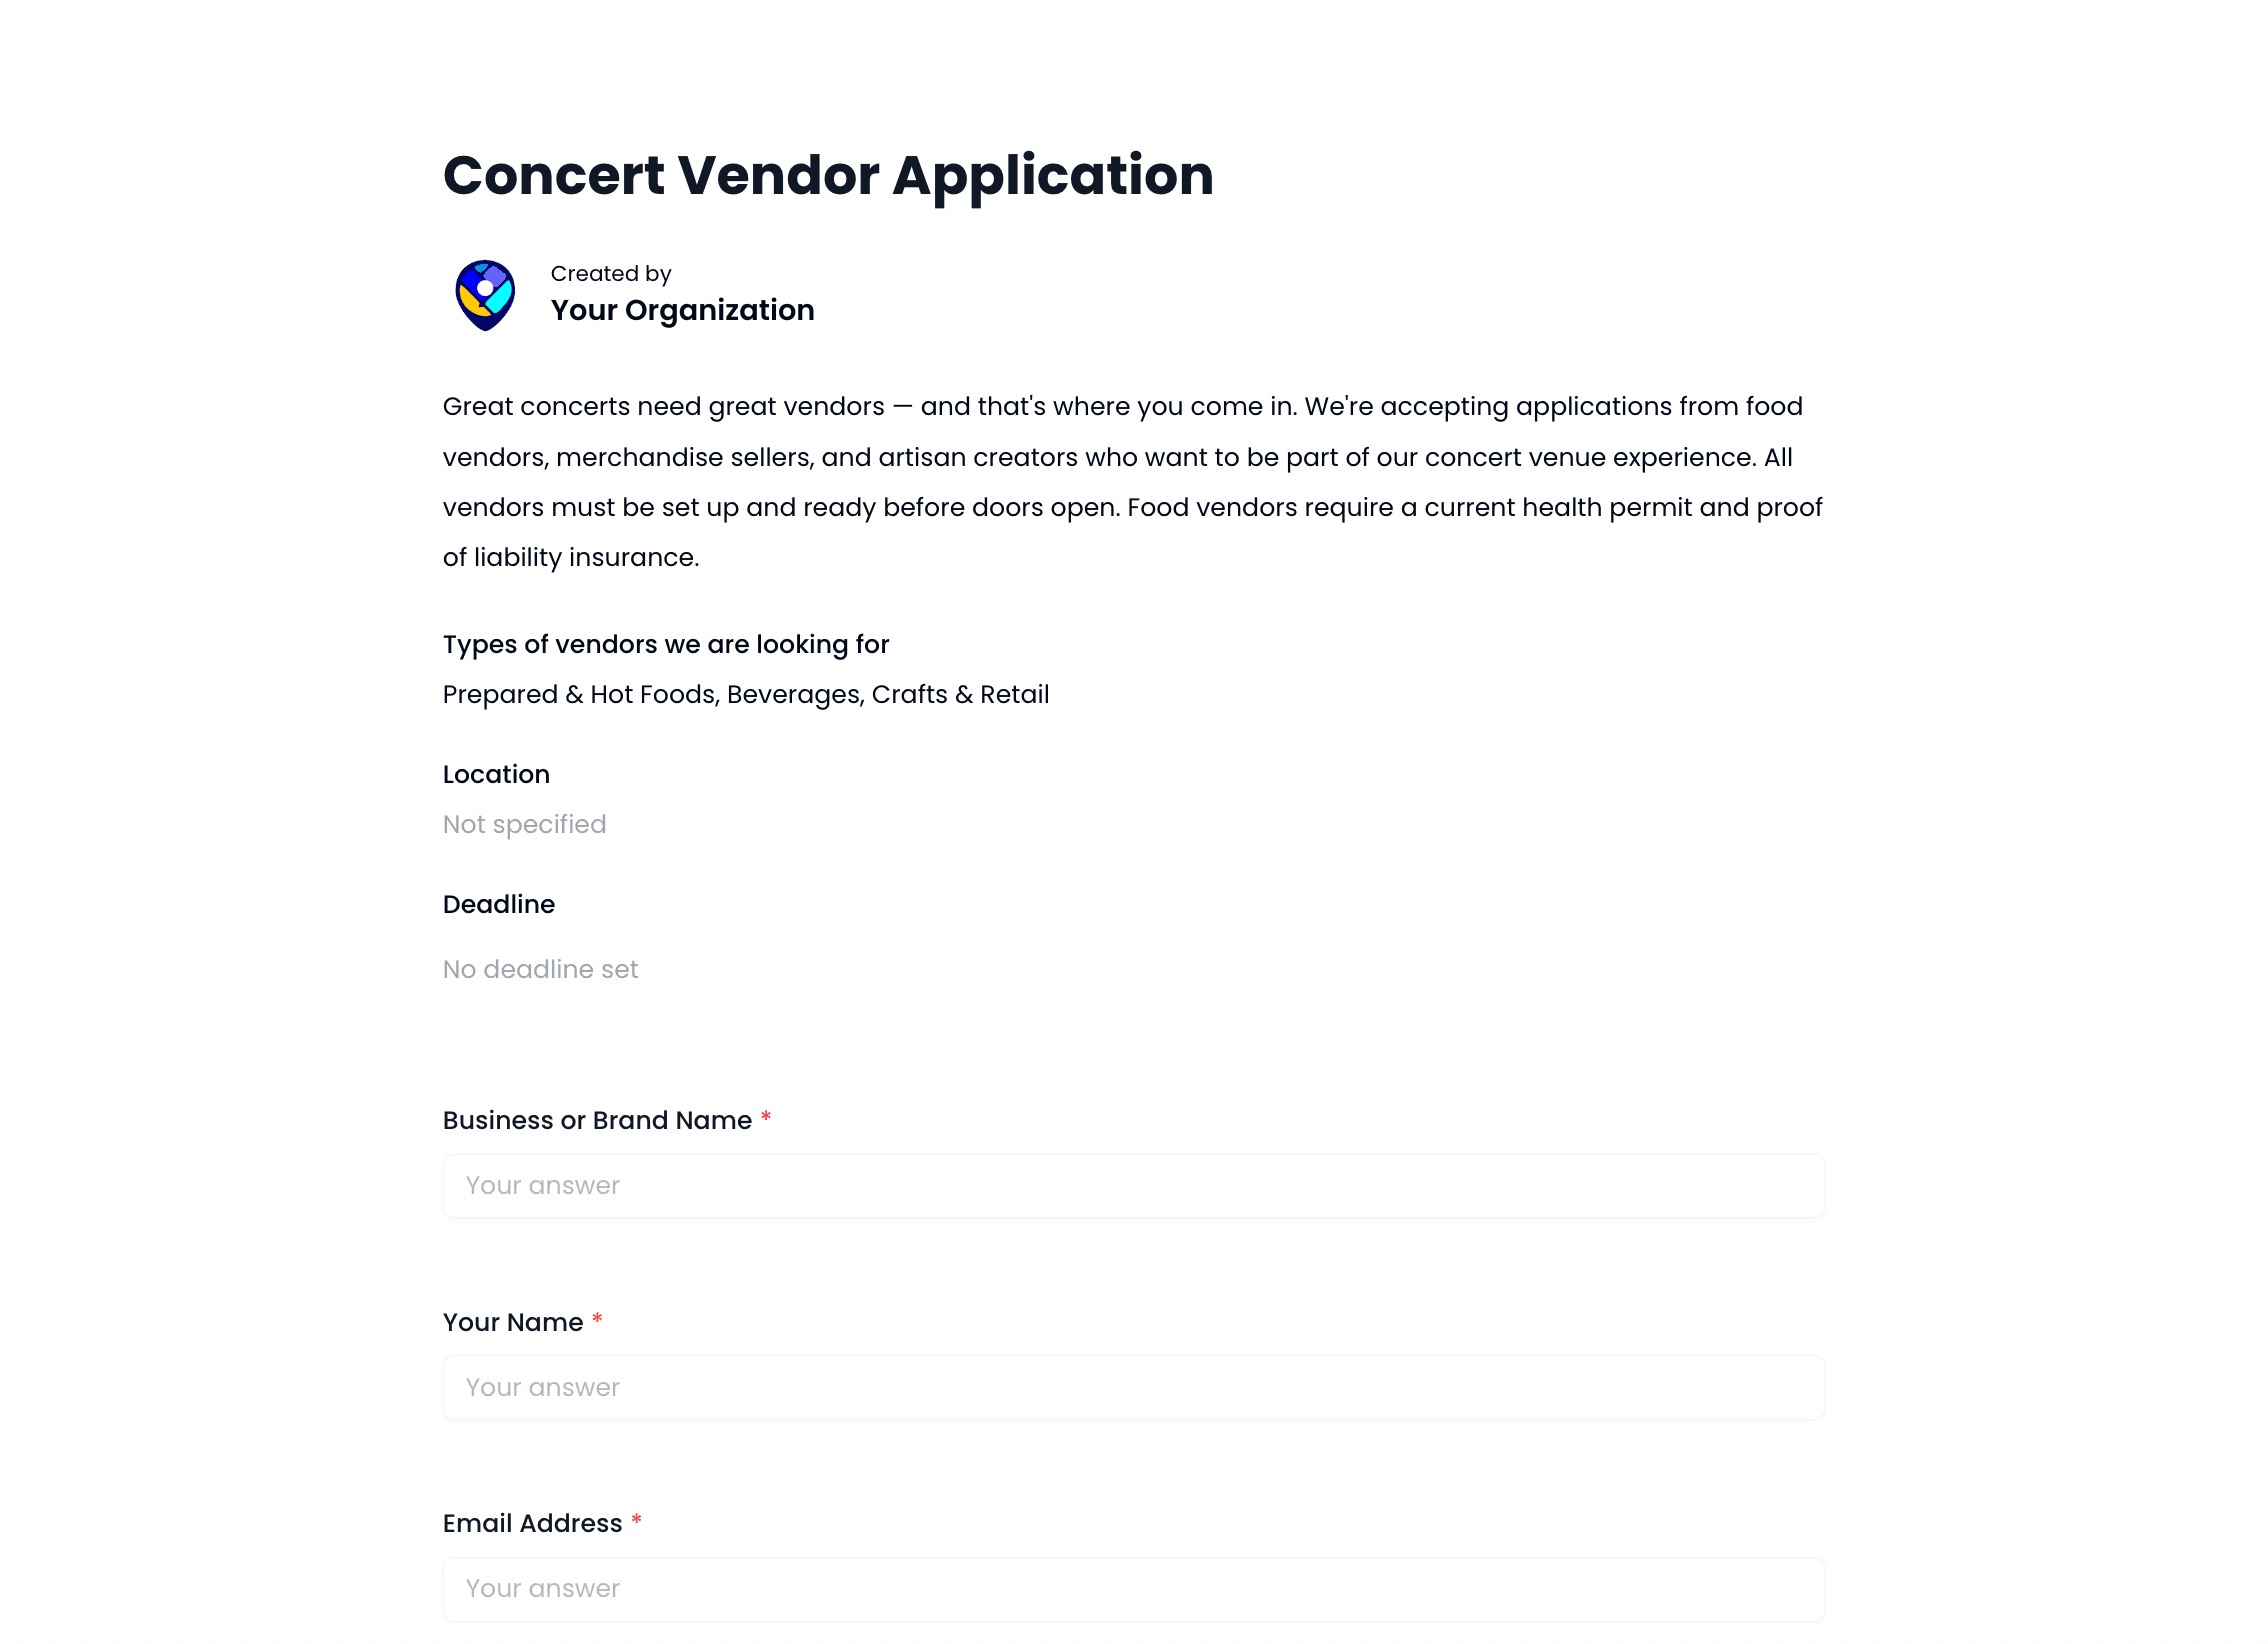Click the Location heading

[x=496, y=774]
